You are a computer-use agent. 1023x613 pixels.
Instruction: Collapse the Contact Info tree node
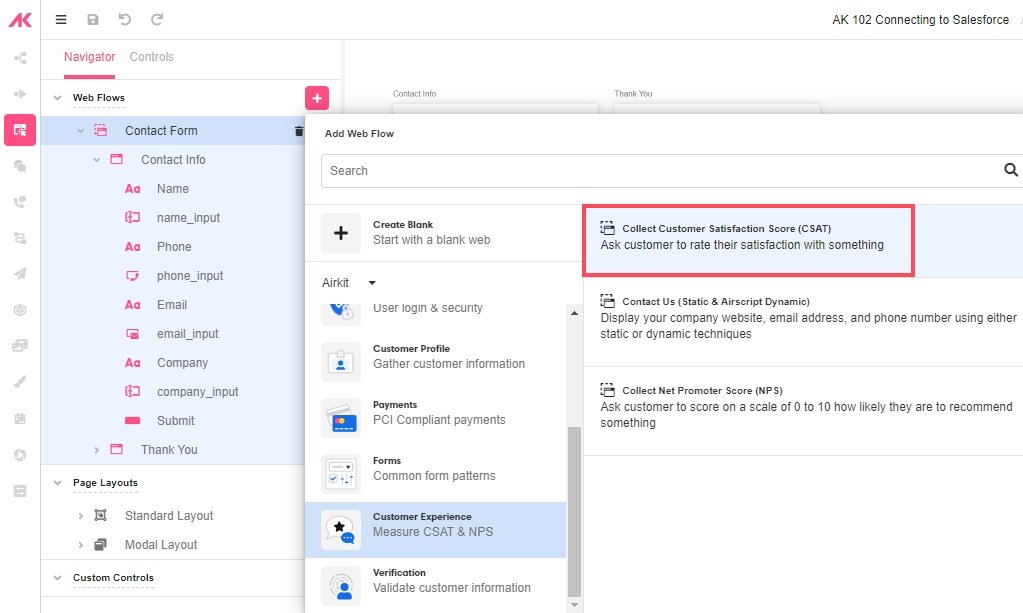(97, 160)
